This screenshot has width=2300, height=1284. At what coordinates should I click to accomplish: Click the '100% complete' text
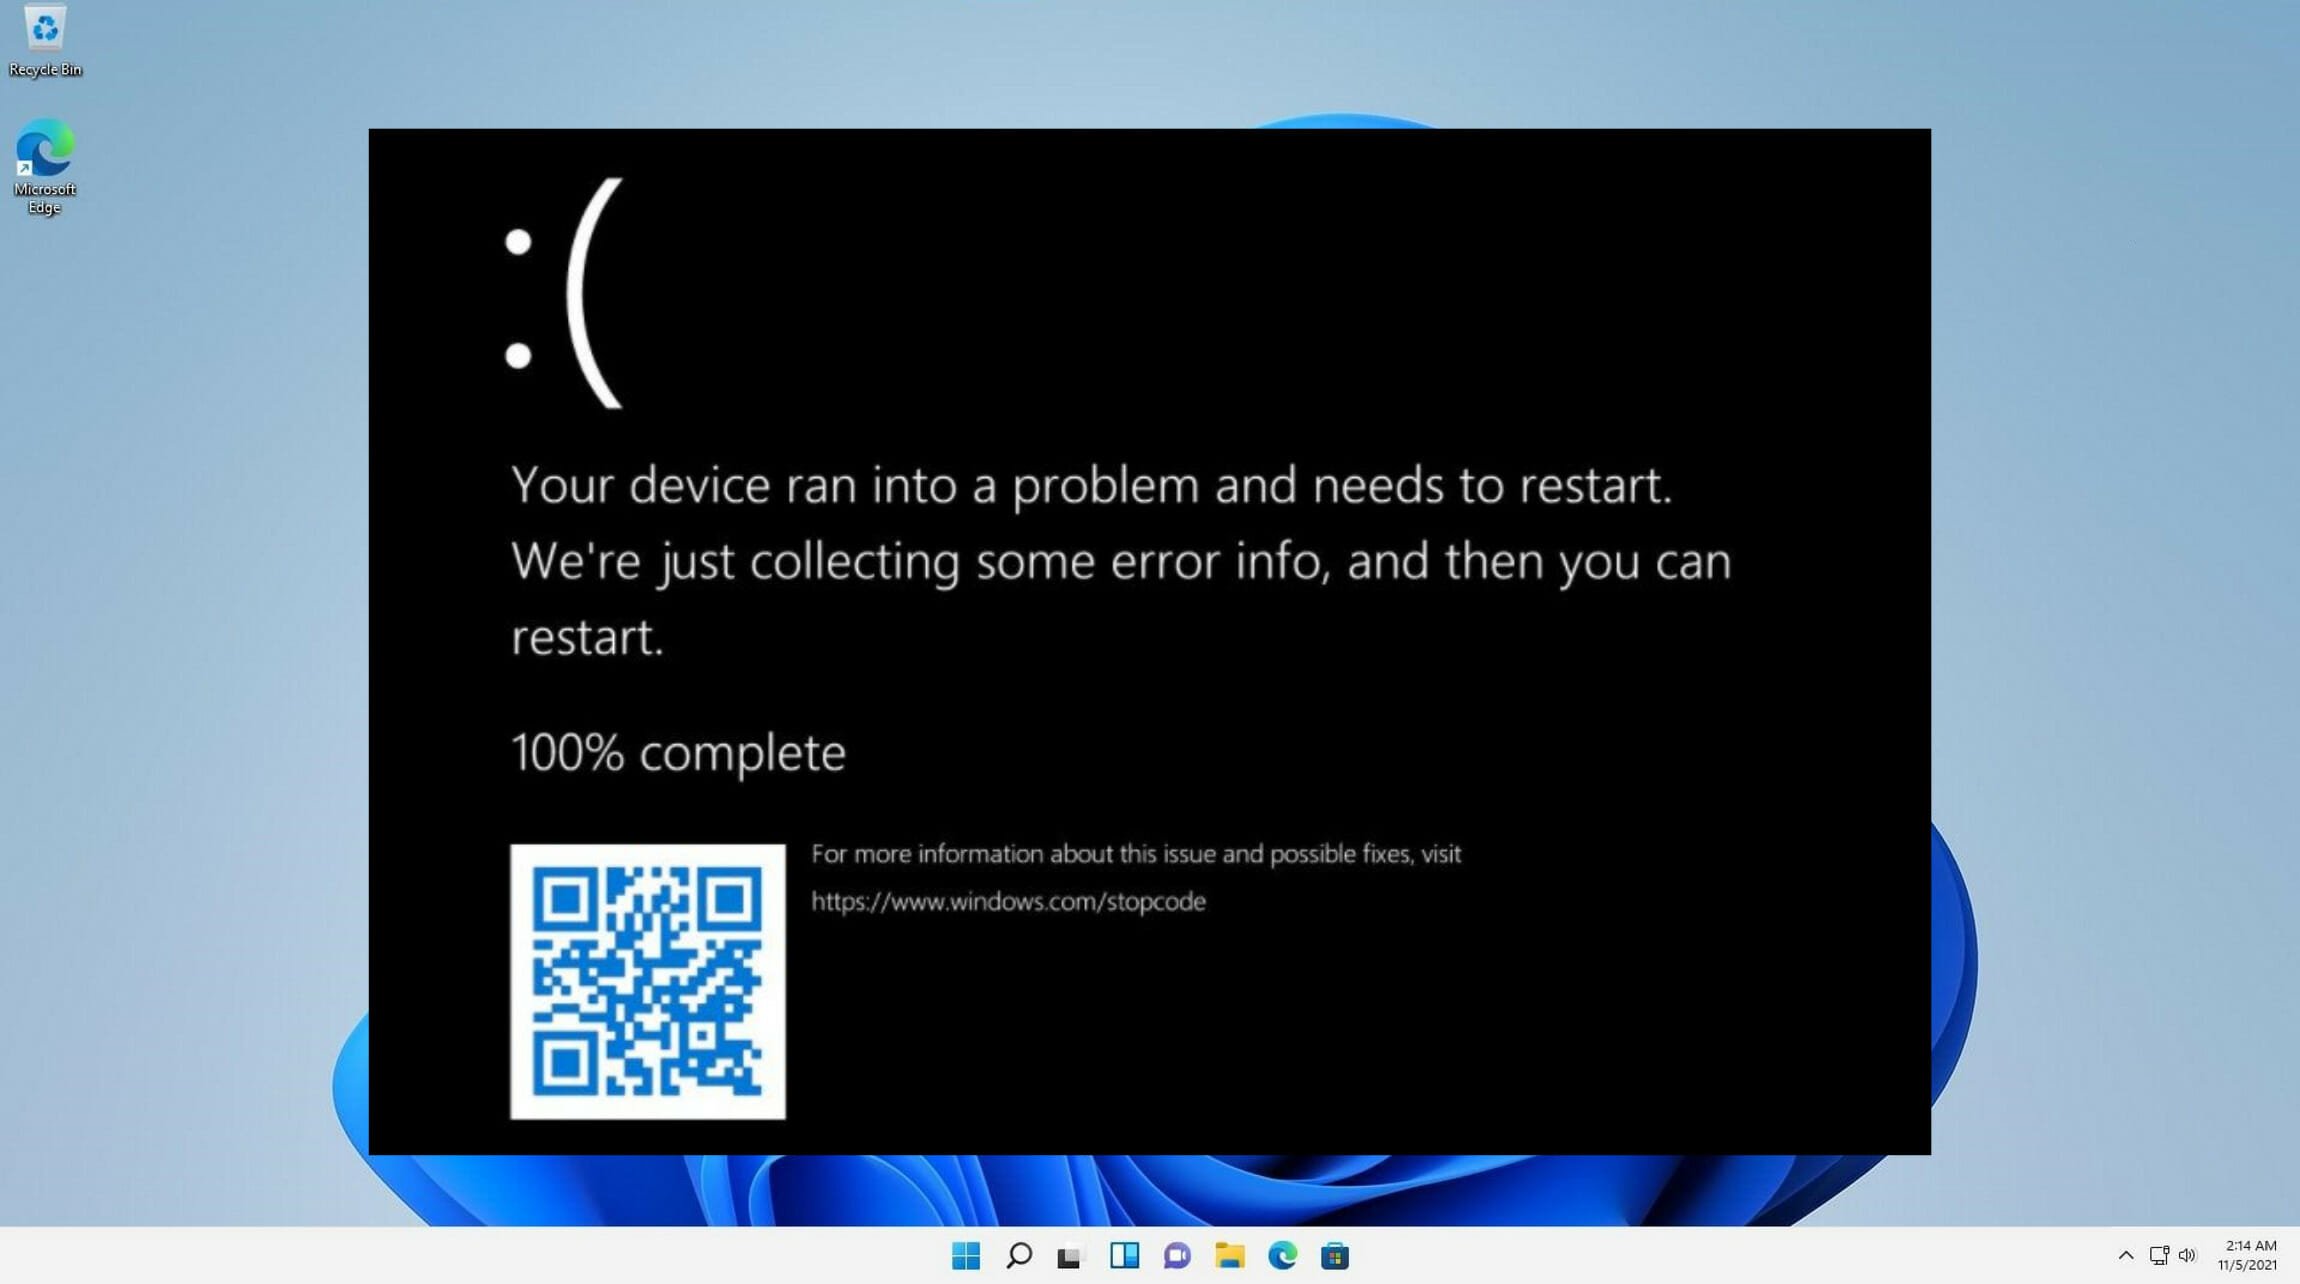[678, 753]
